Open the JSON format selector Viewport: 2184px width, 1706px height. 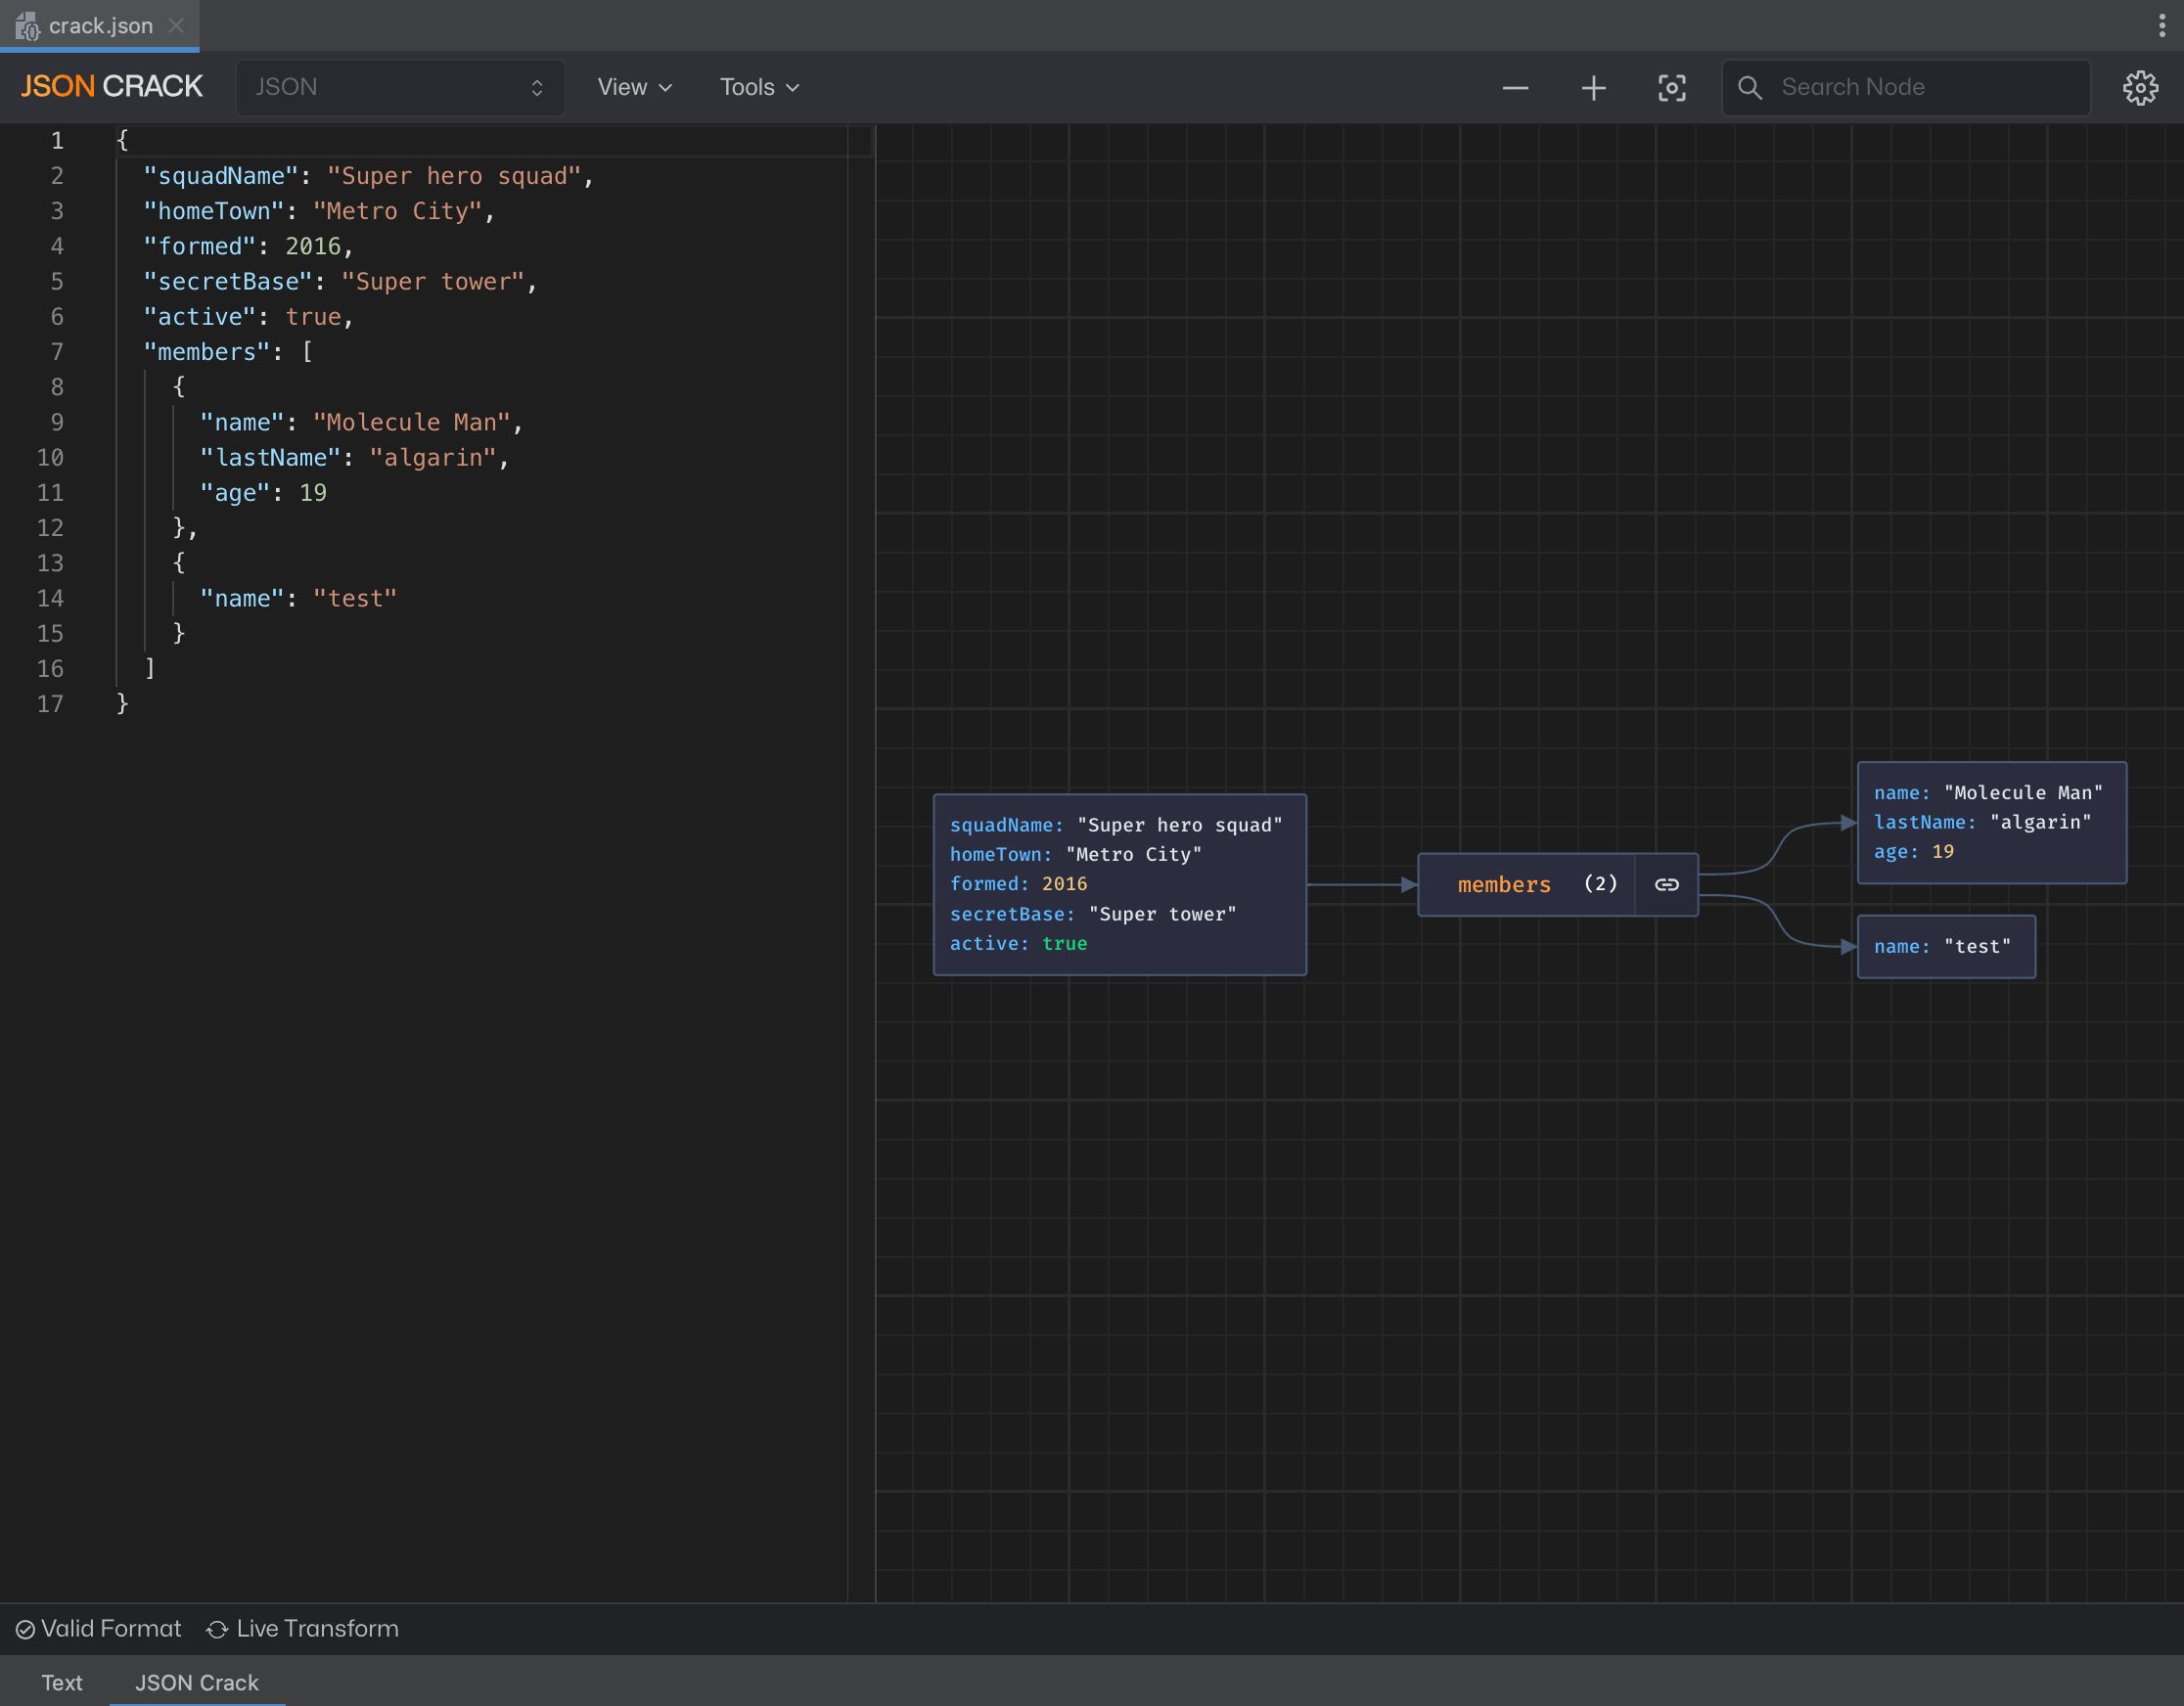click(x=400, y=87)
